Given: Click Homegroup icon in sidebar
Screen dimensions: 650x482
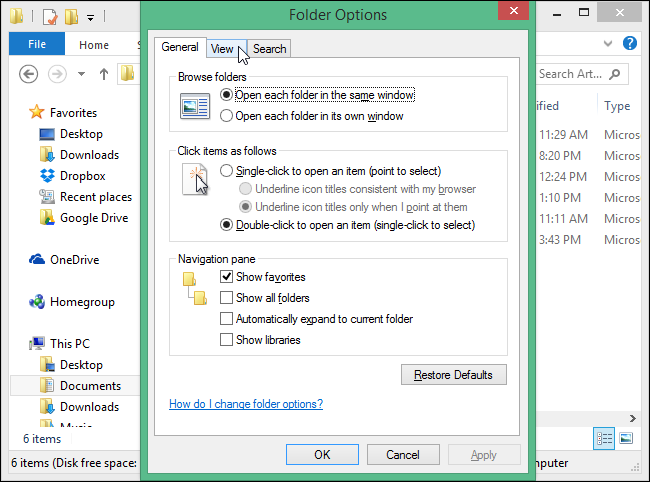Looking at the screenshot, I should tap(37, 302).
